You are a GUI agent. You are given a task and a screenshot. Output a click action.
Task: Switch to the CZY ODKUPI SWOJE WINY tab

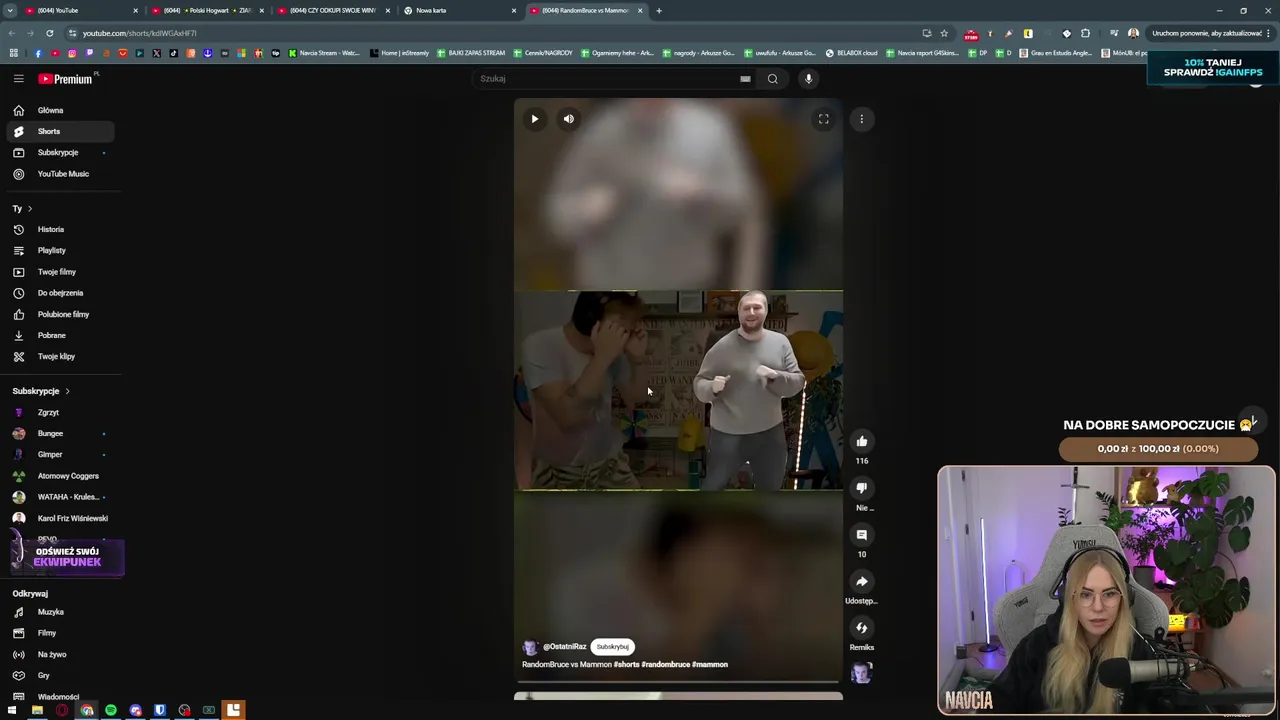(333, 10)
